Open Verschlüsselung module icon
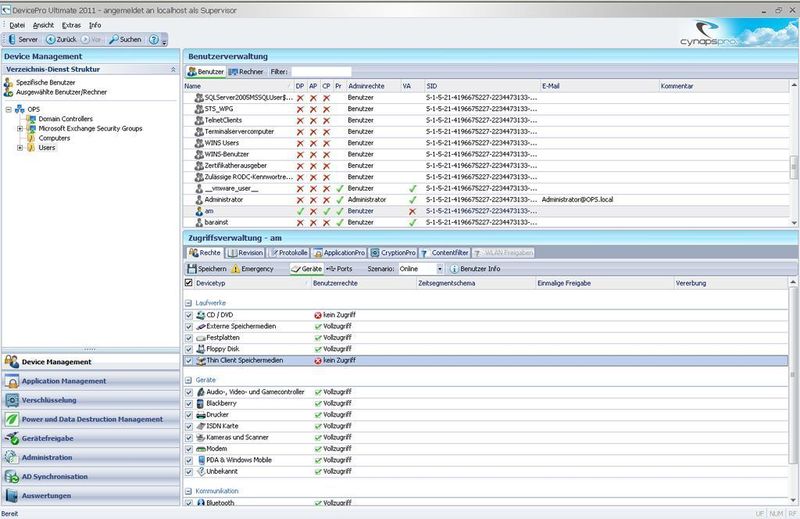The image size is (800, 519). pos(11,400)
